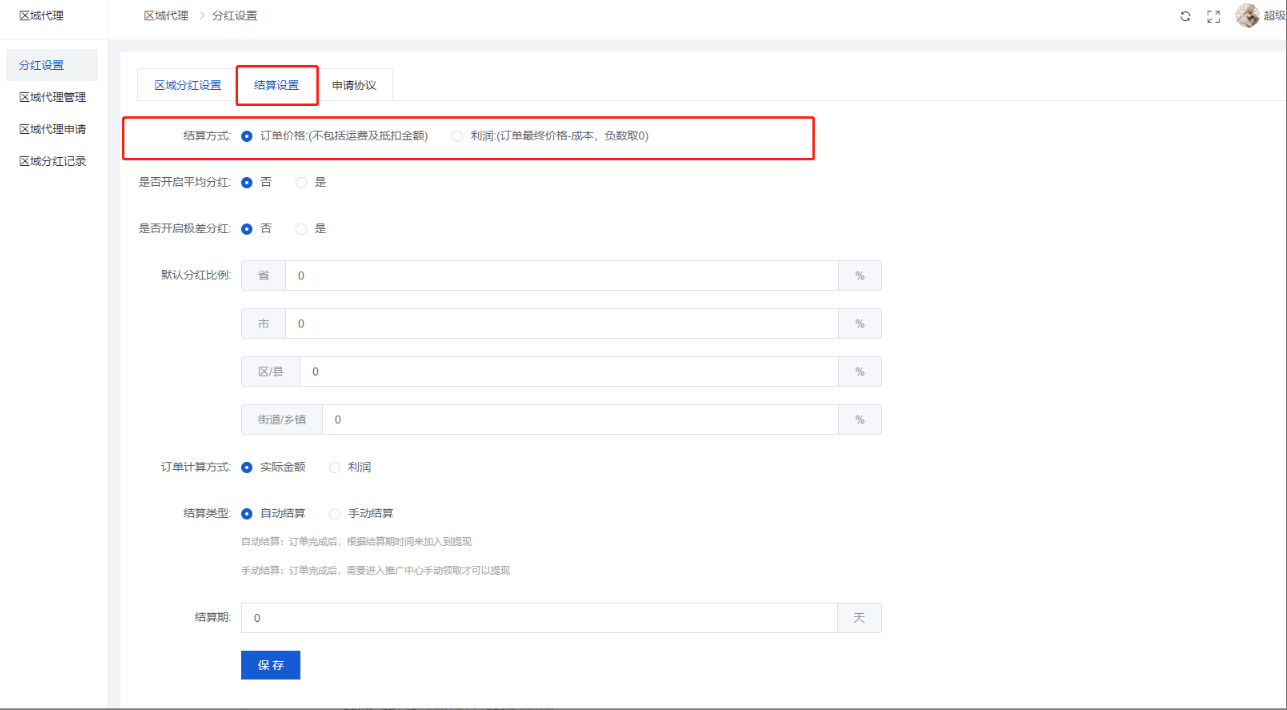Open the user avatar menu
Screen dimensions: 1287x710
coord(1247,16)
